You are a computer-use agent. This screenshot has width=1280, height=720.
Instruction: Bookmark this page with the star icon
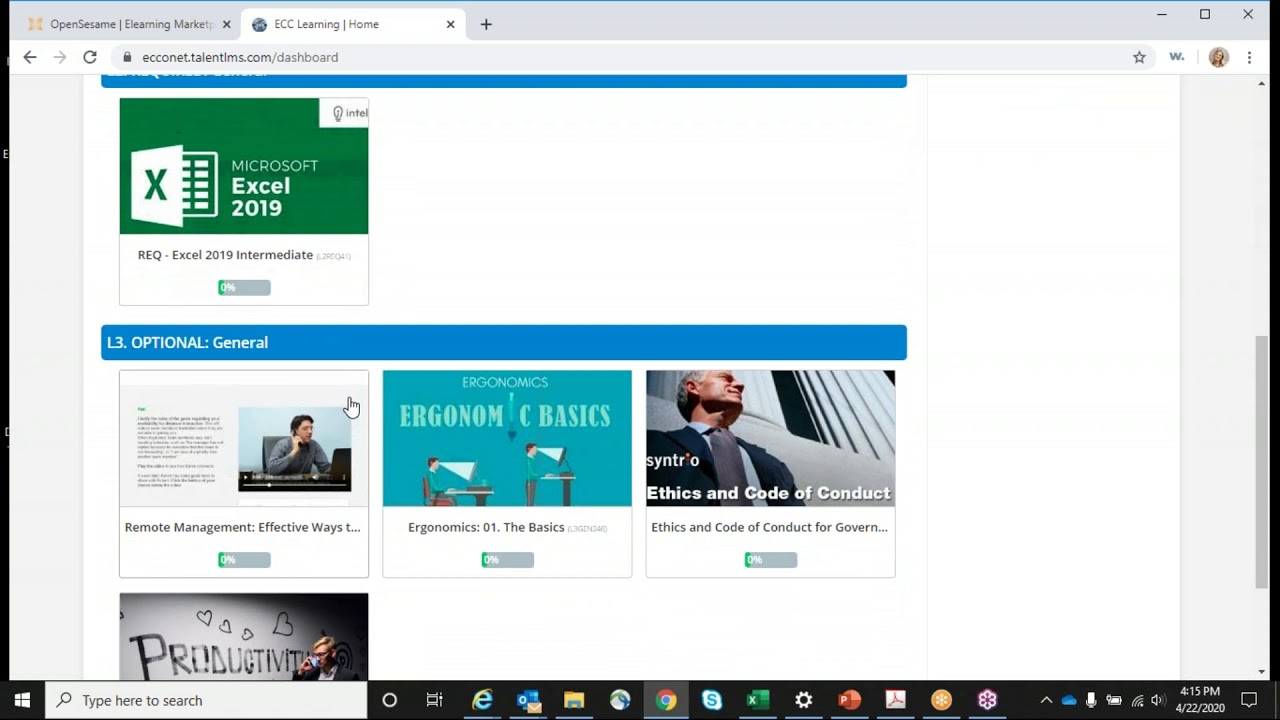coord(1139,57)
